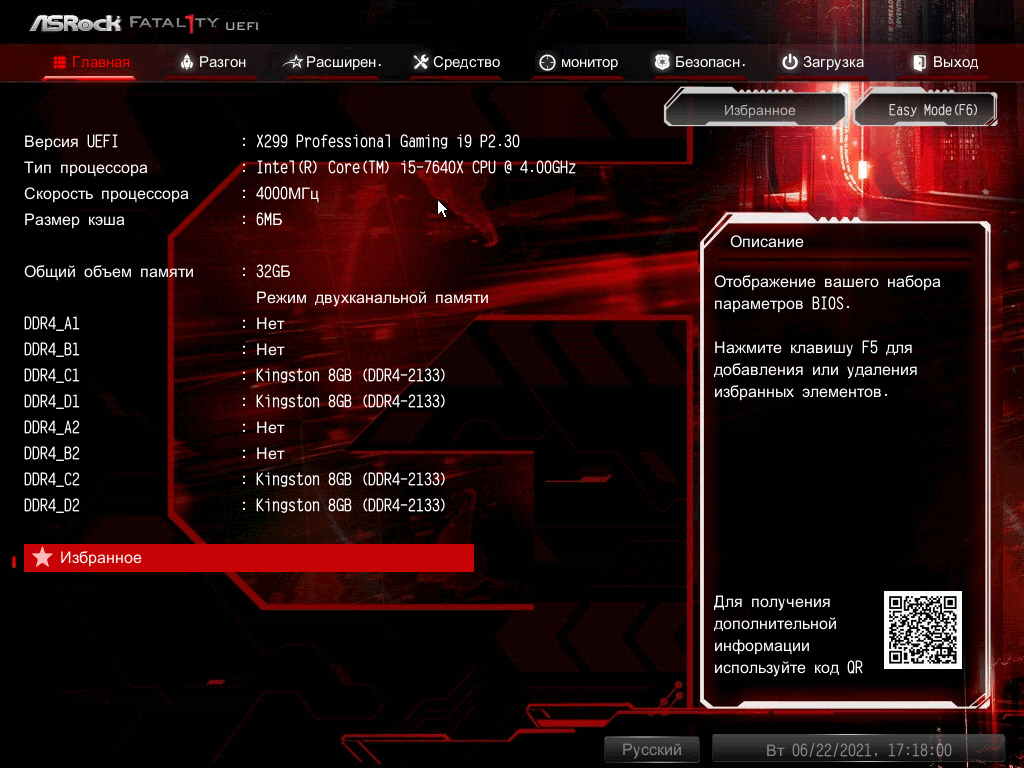Click the Intel Core i5-7640X CPU value
Viewport: 1024px width, 768px height.
pos(416,168)
